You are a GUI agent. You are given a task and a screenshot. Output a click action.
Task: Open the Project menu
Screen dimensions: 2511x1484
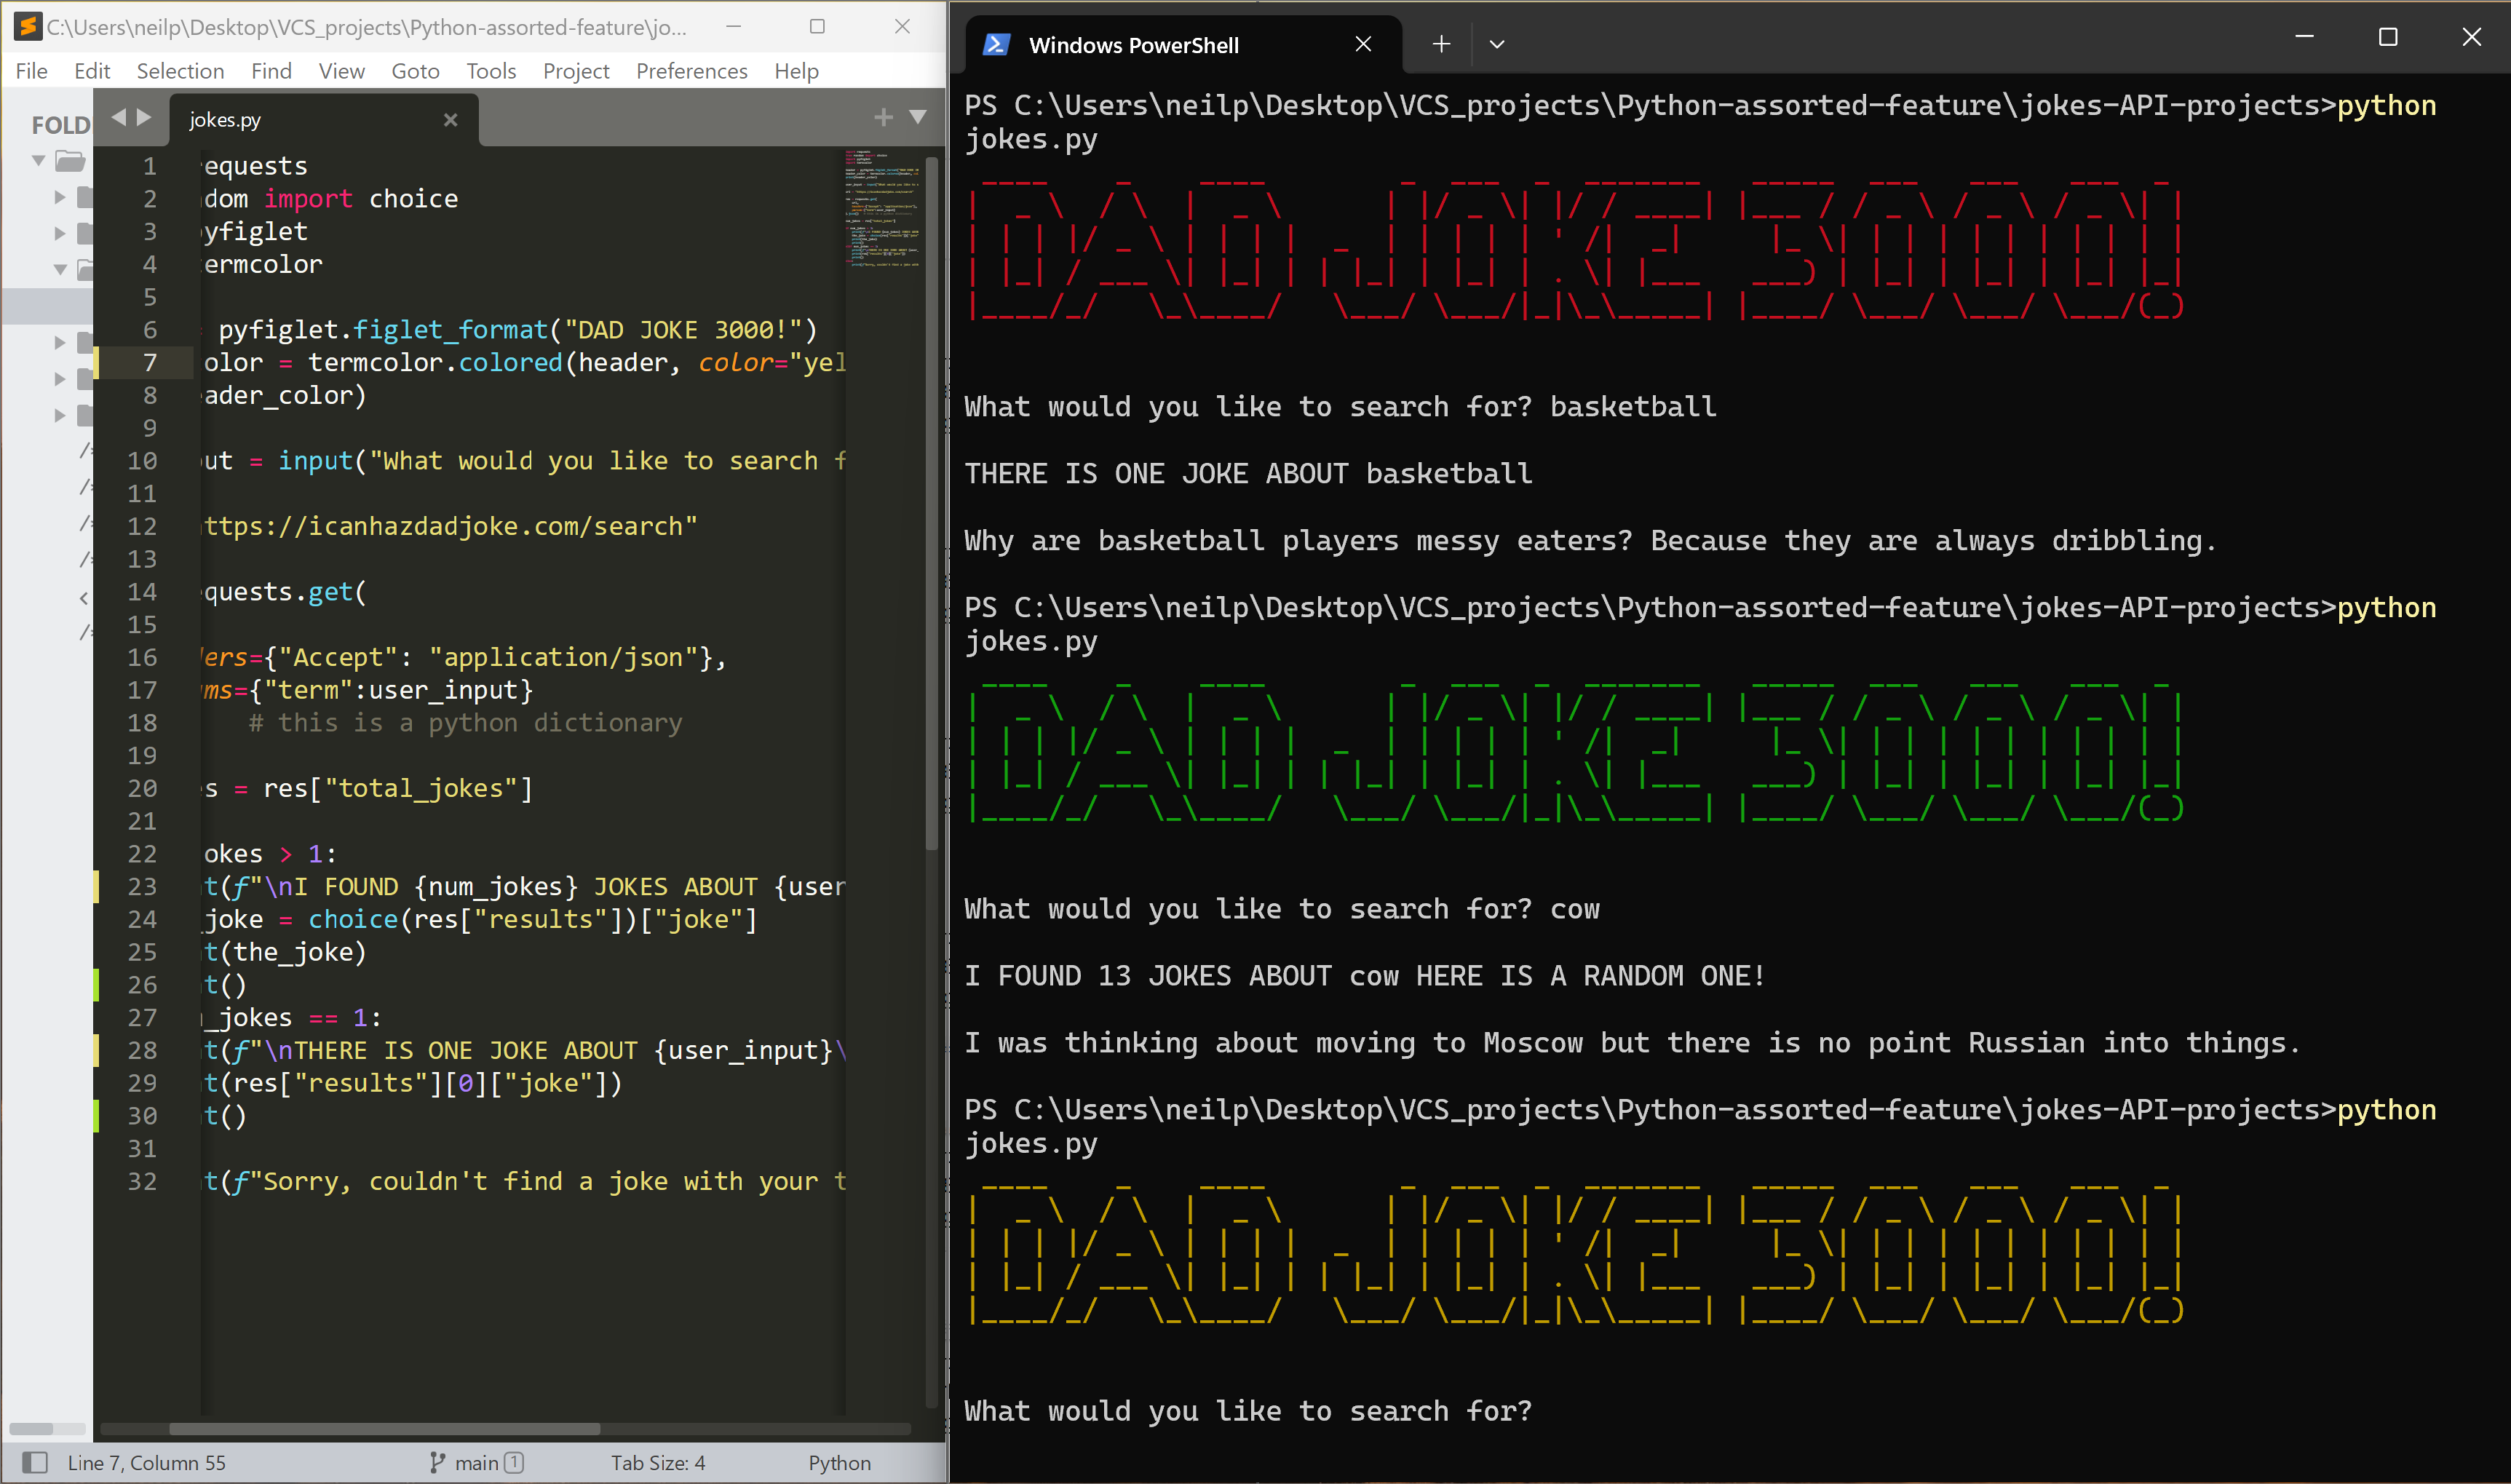[576, 71]
